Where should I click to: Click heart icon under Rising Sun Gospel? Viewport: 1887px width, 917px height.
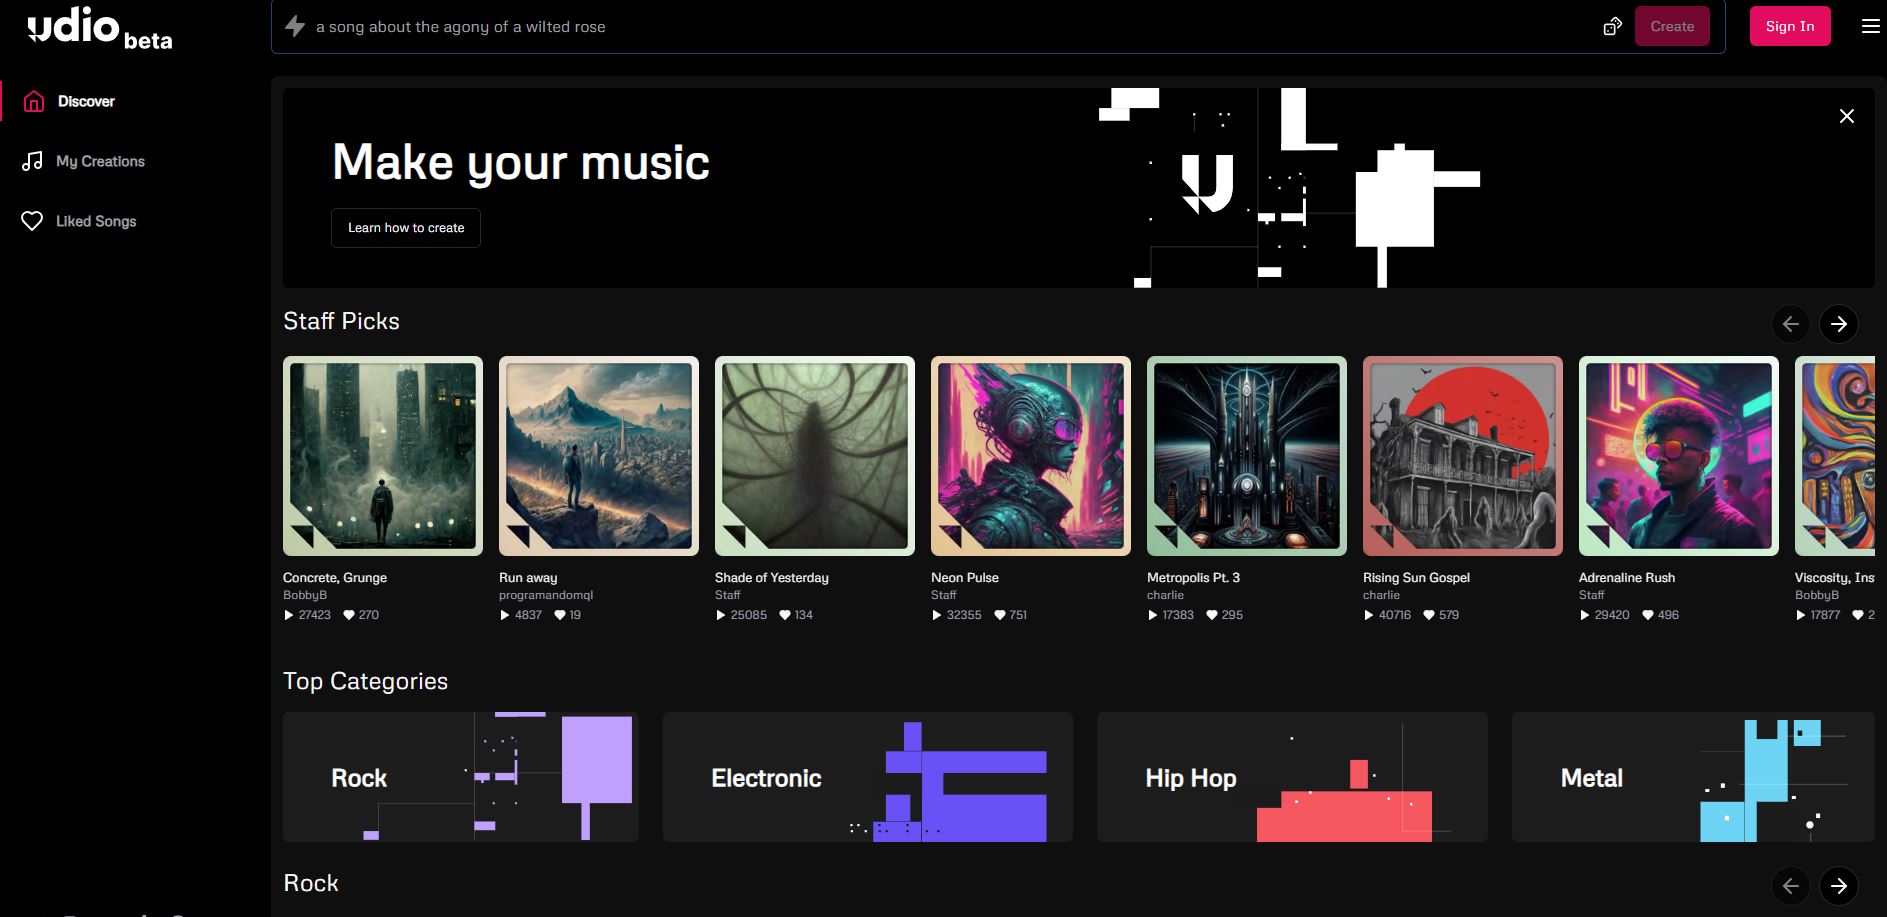(x=1429, y=615)
